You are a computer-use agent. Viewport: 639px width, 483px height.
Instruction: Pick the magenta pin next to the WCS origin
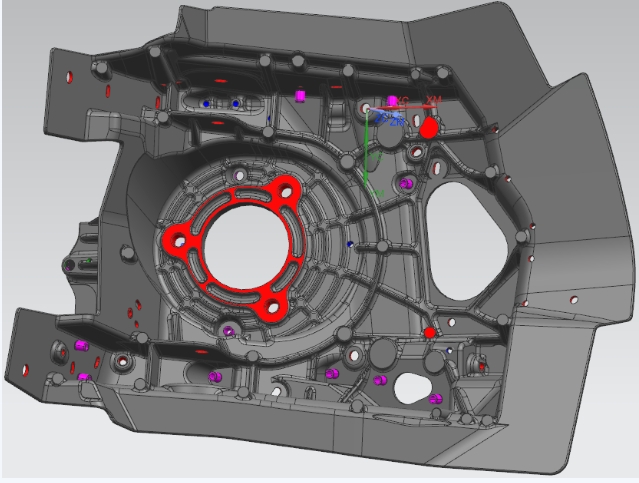tap(392, 101)
